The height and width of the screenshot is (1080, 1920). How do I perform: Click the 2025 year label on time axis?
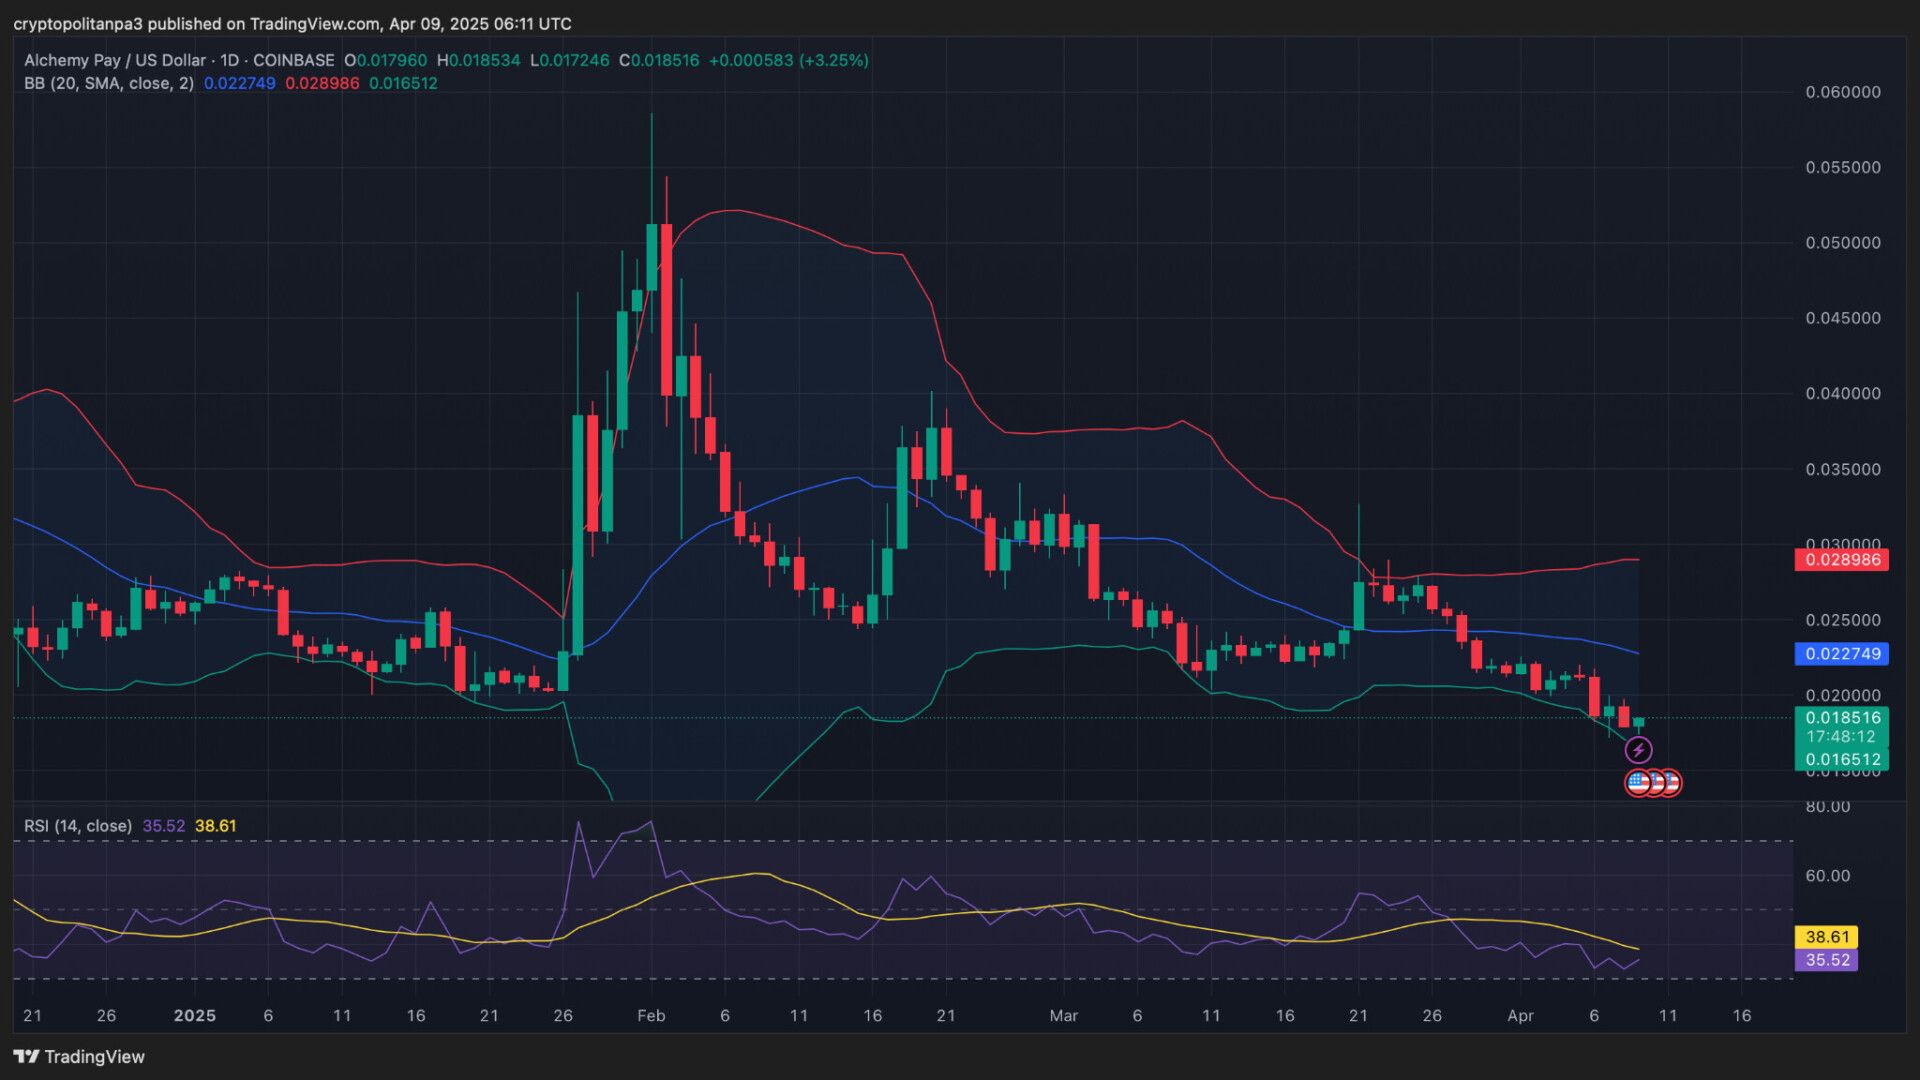194,1016
